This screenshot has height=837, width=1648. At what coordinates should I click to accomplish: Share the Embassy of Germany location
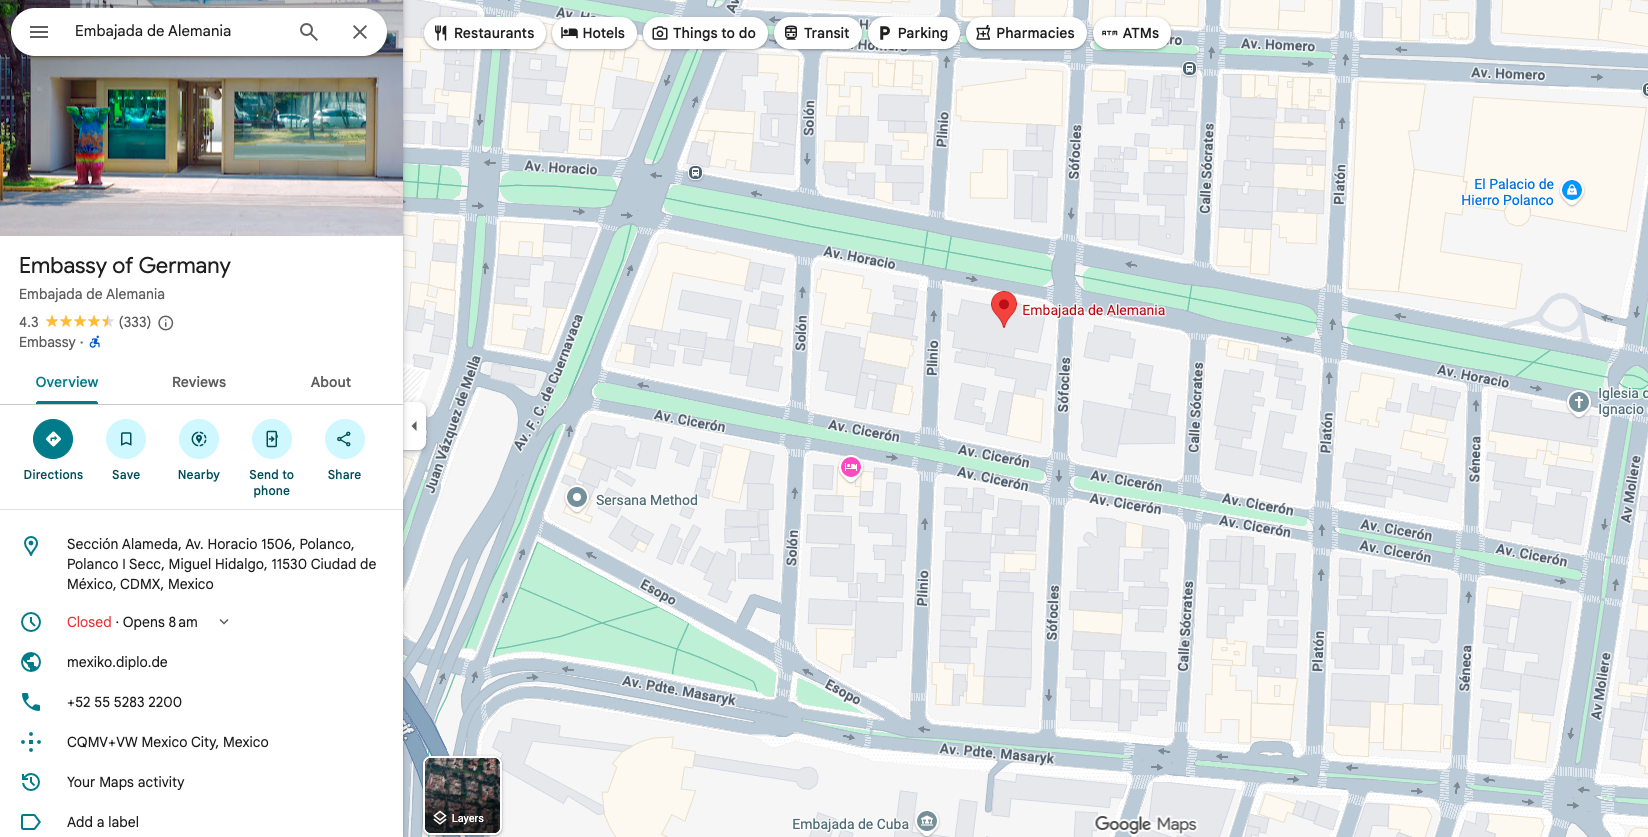(344, 450)
